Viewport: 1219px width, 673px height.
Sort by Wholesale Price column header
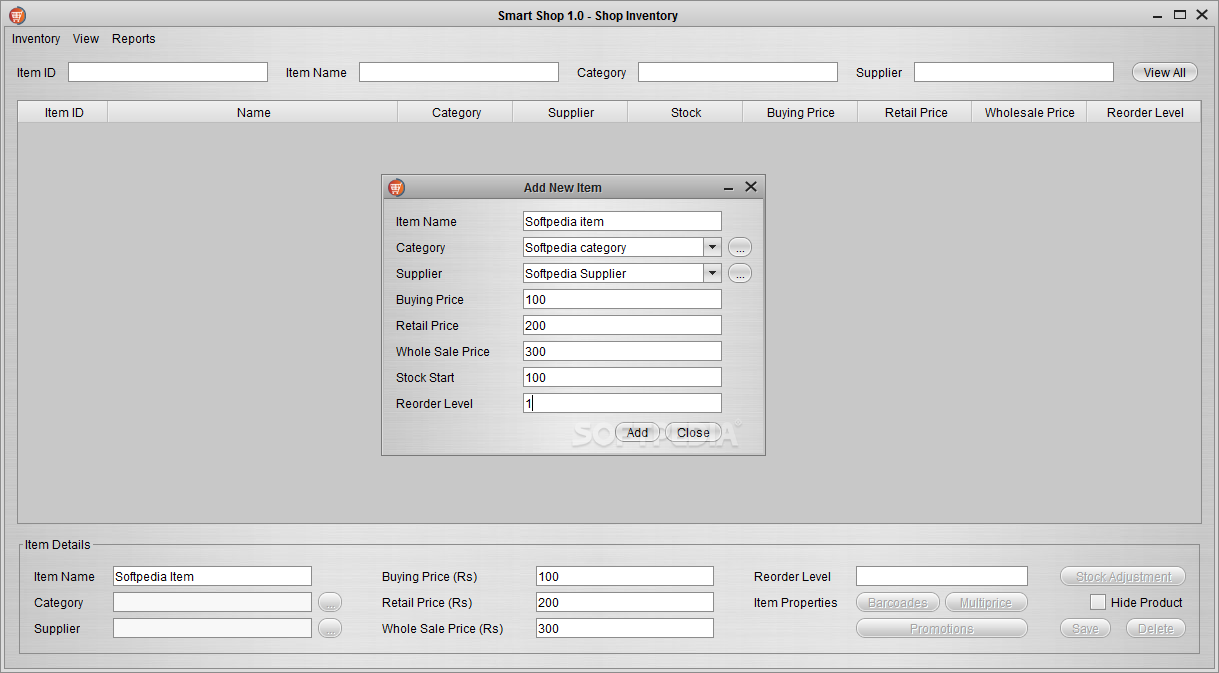tap(1029, 112)
